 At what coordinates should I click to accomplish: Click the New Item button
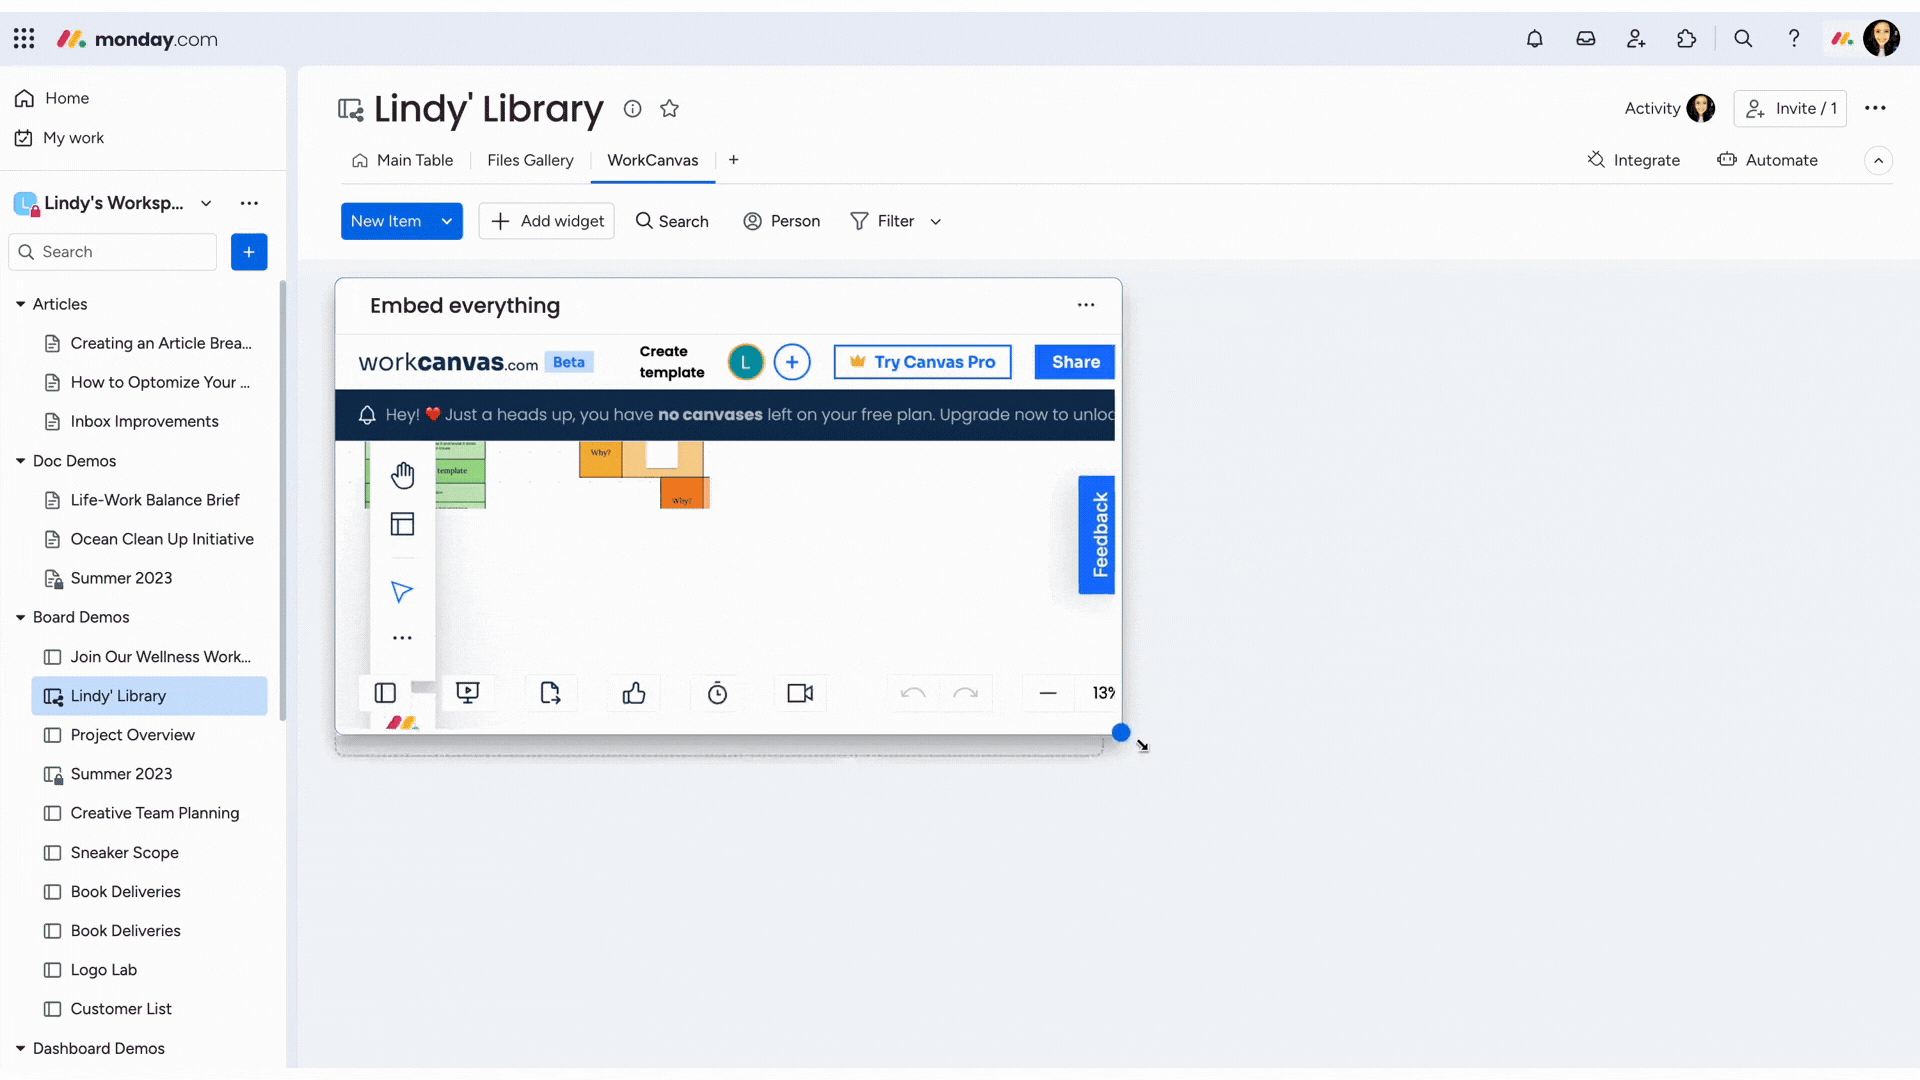386,221
